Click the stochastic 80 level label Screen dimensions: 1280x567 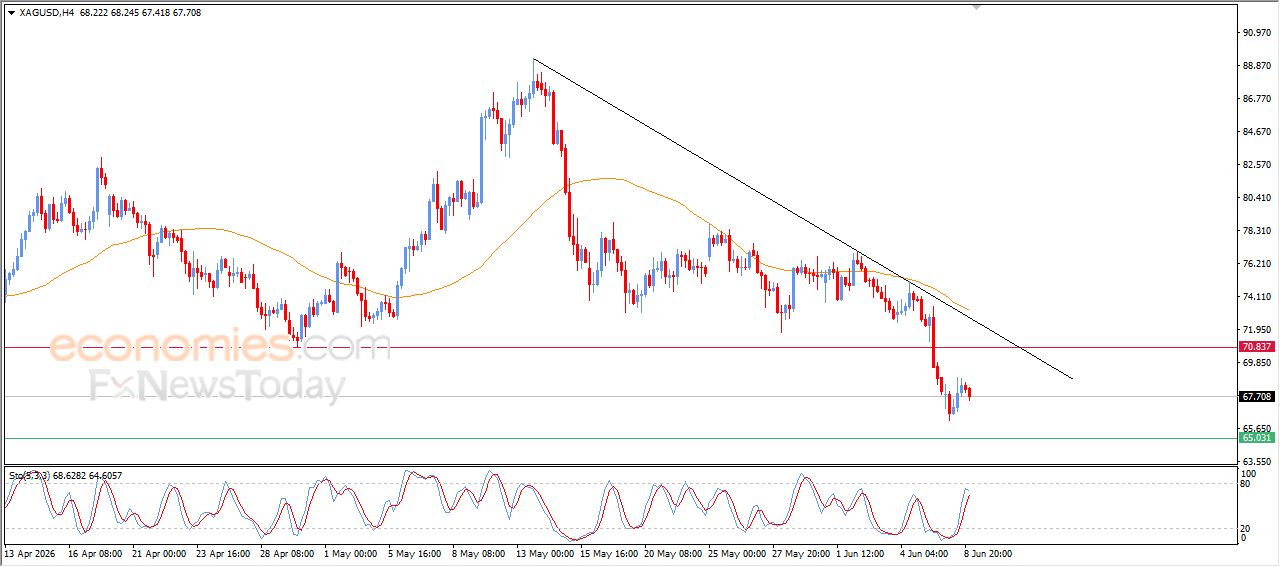point(1246,484)
